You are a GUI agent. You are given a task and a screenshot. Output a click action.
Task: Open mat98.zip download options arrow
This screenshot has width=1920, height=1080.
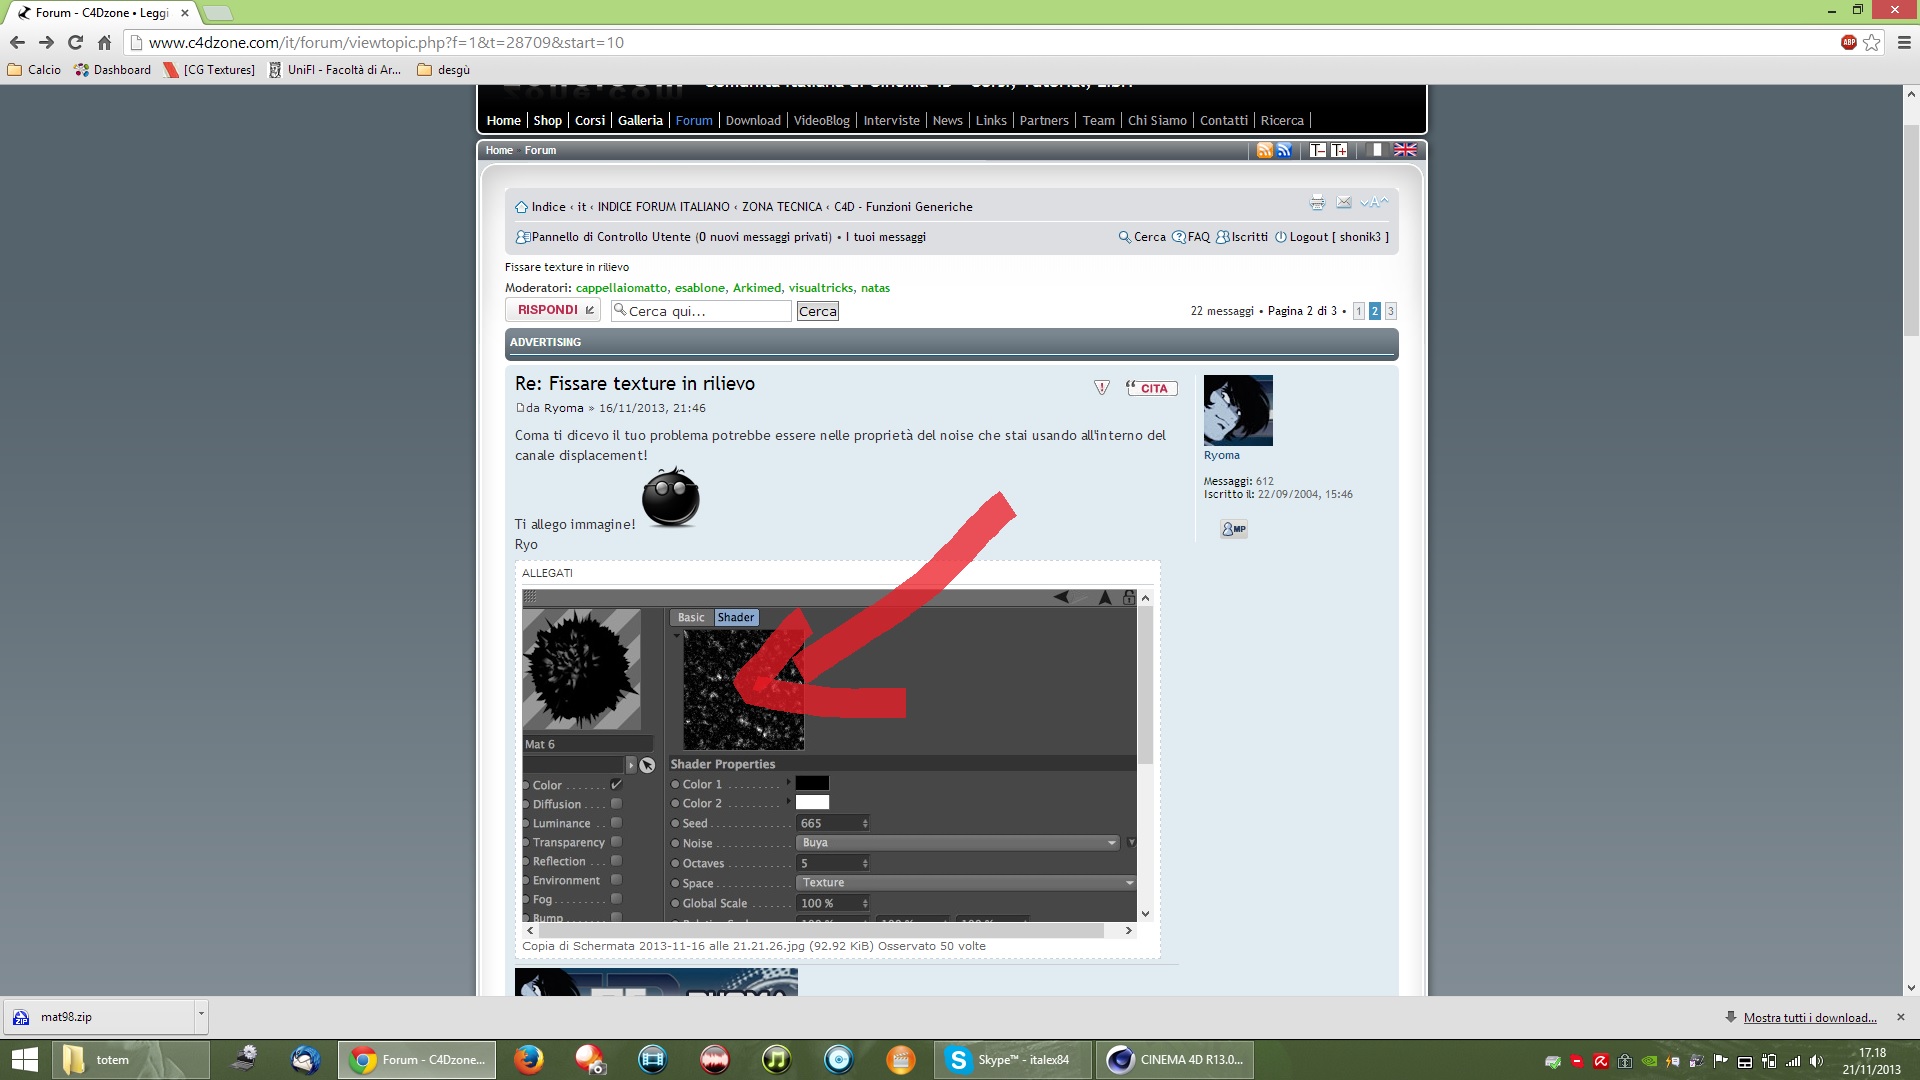coord(201,1014)
